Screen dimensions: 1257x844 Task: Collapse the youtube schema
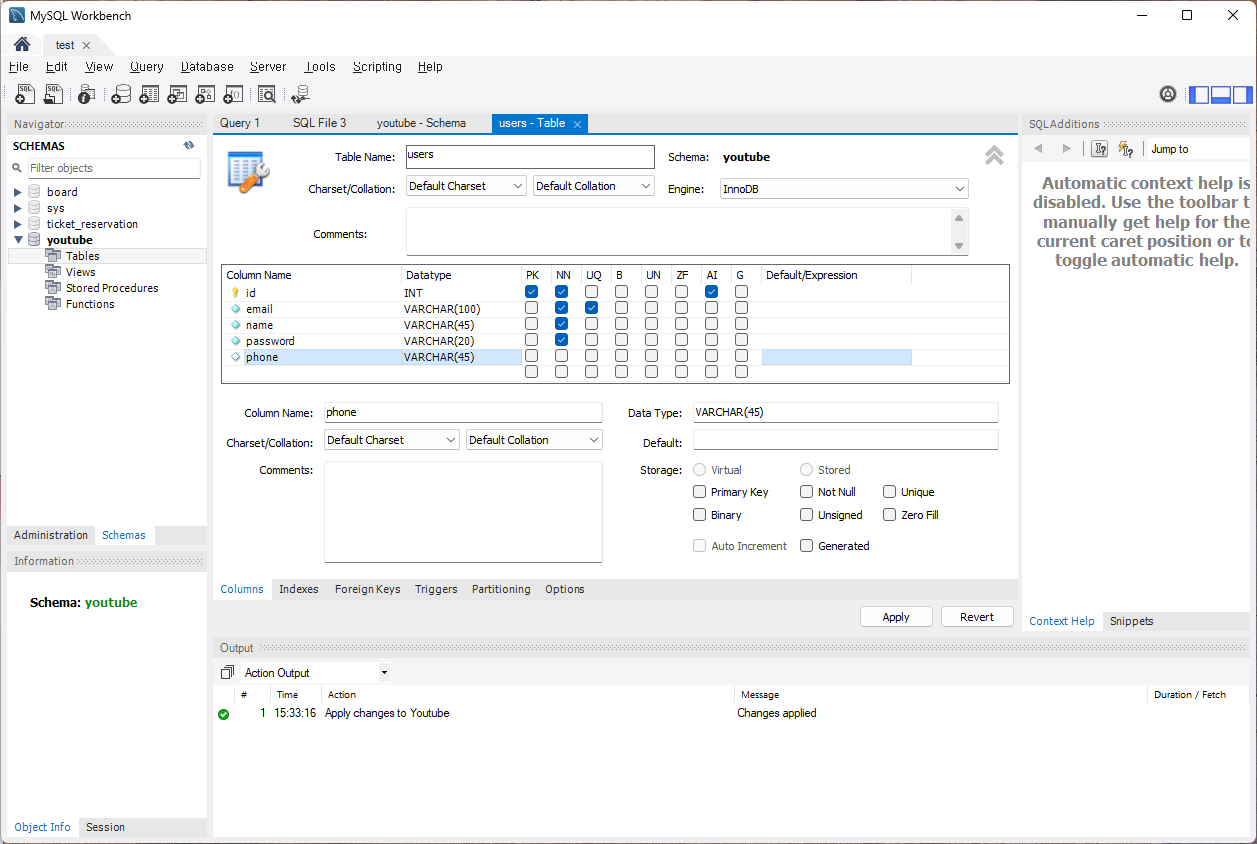point(17,240)
